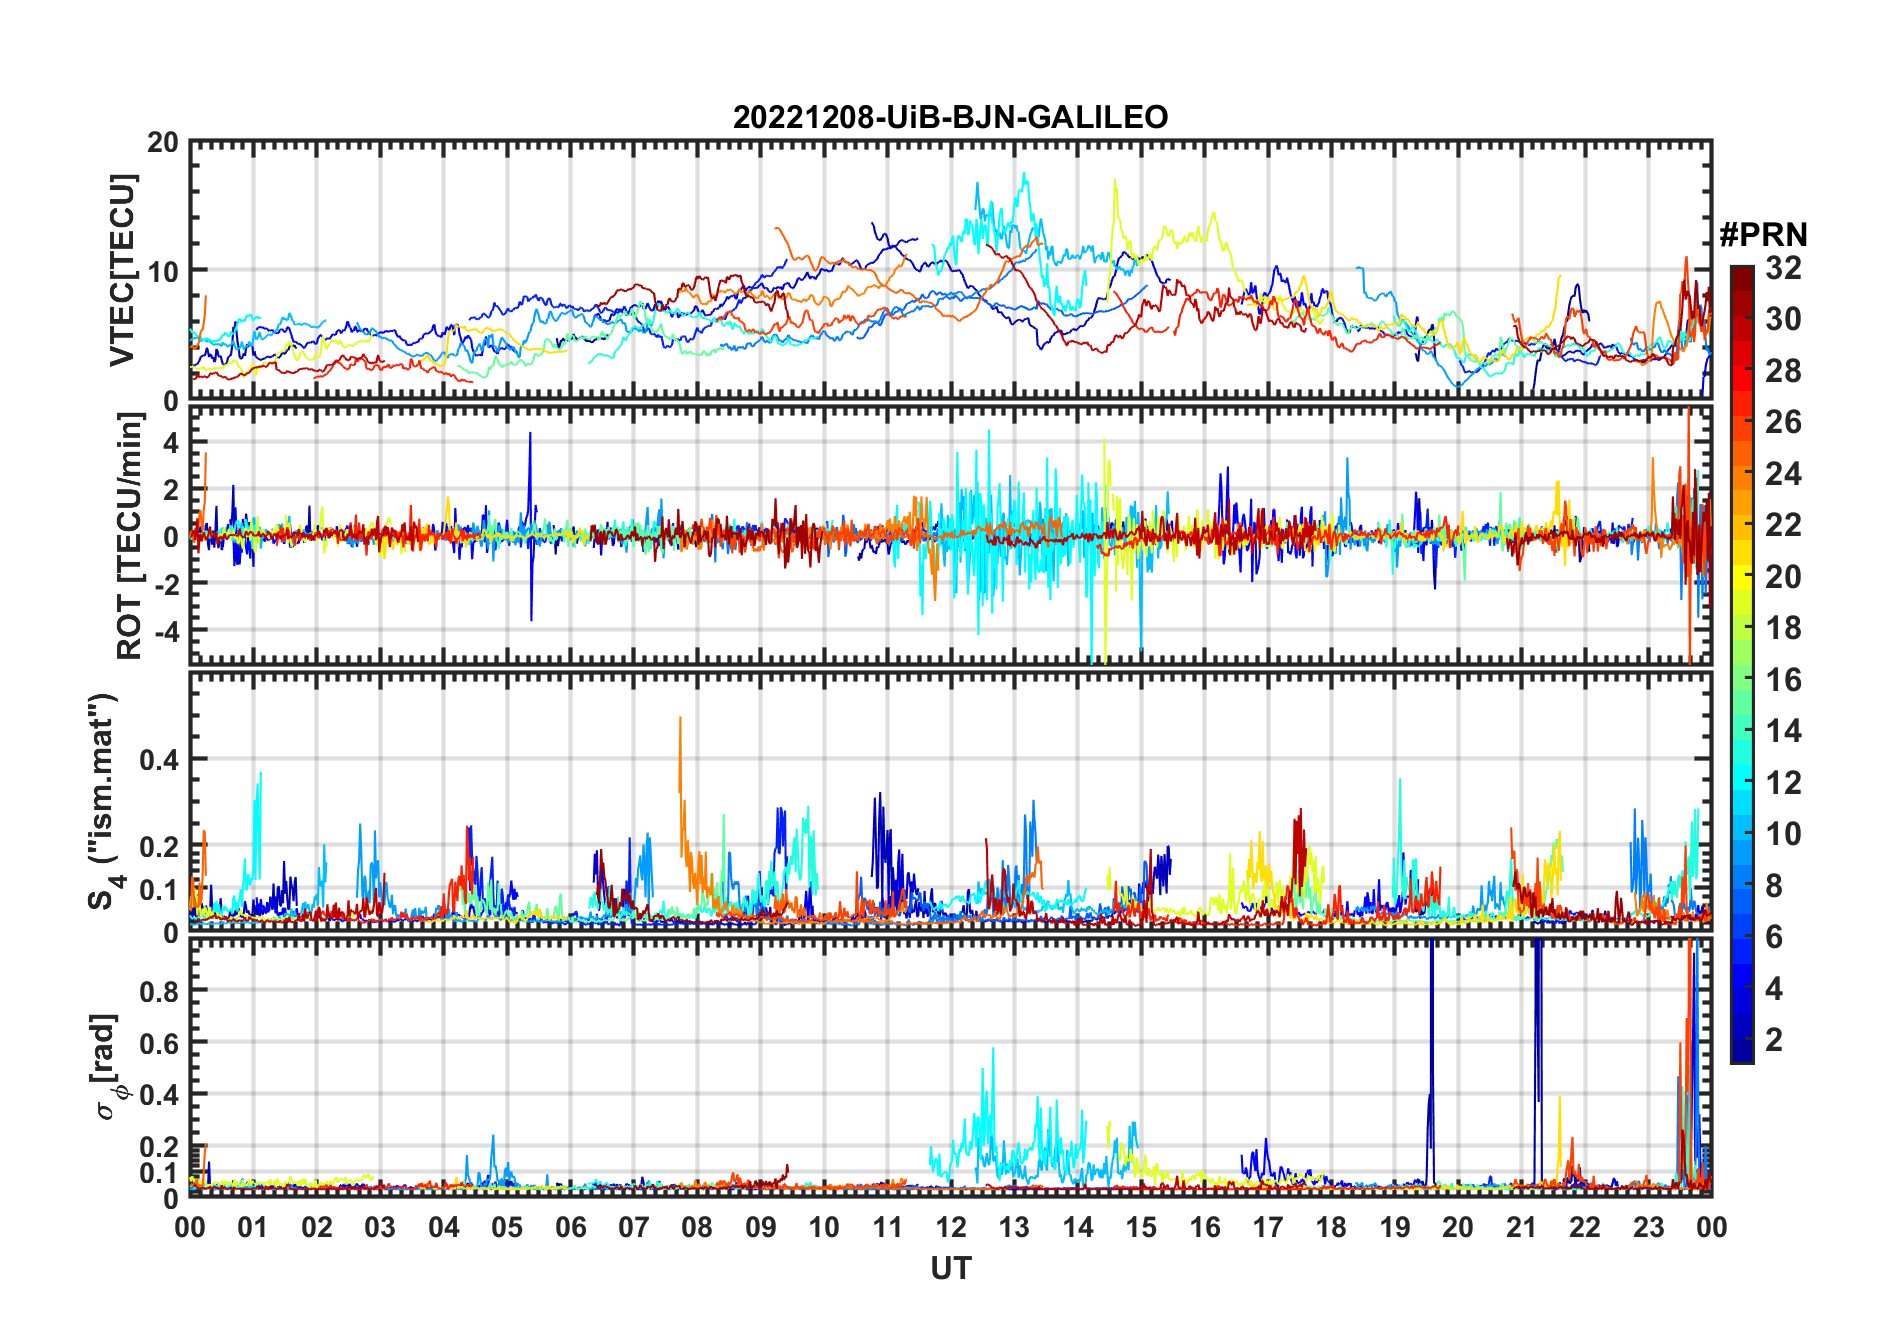
Task: Click inside the sigma-phi plot panel
Action: (x=950, y=1067)
